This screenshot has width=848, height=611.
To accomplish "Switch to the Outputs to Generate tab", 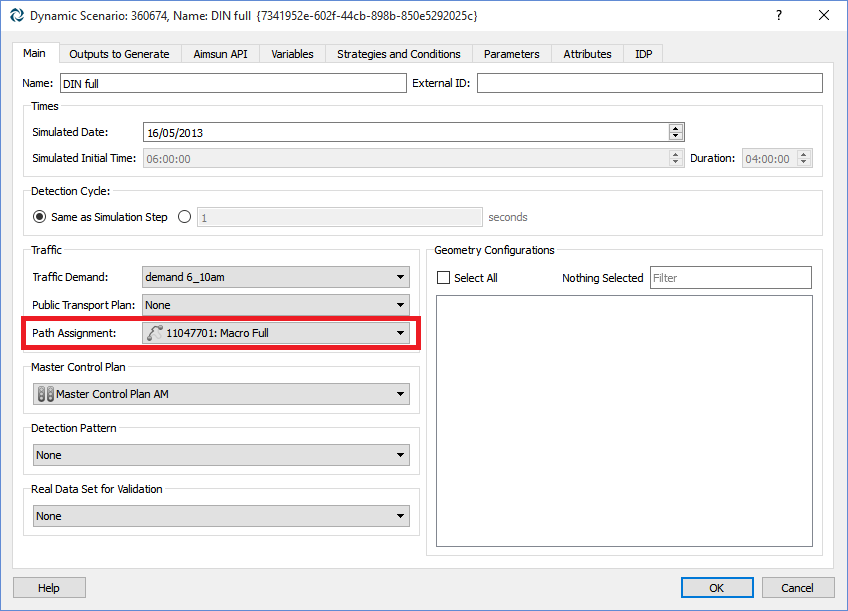I will coord(120,54).
